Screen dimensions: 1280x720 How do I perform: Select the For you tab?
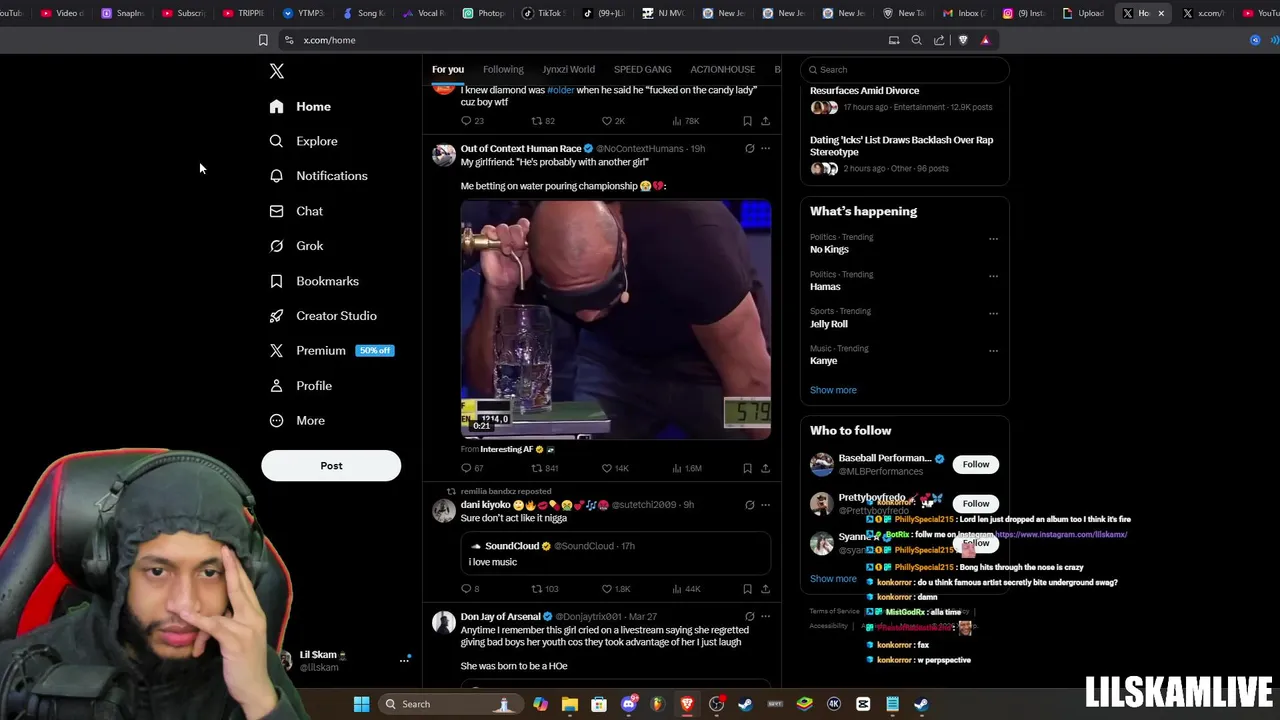pyautogui.click(x=448, y=69)
